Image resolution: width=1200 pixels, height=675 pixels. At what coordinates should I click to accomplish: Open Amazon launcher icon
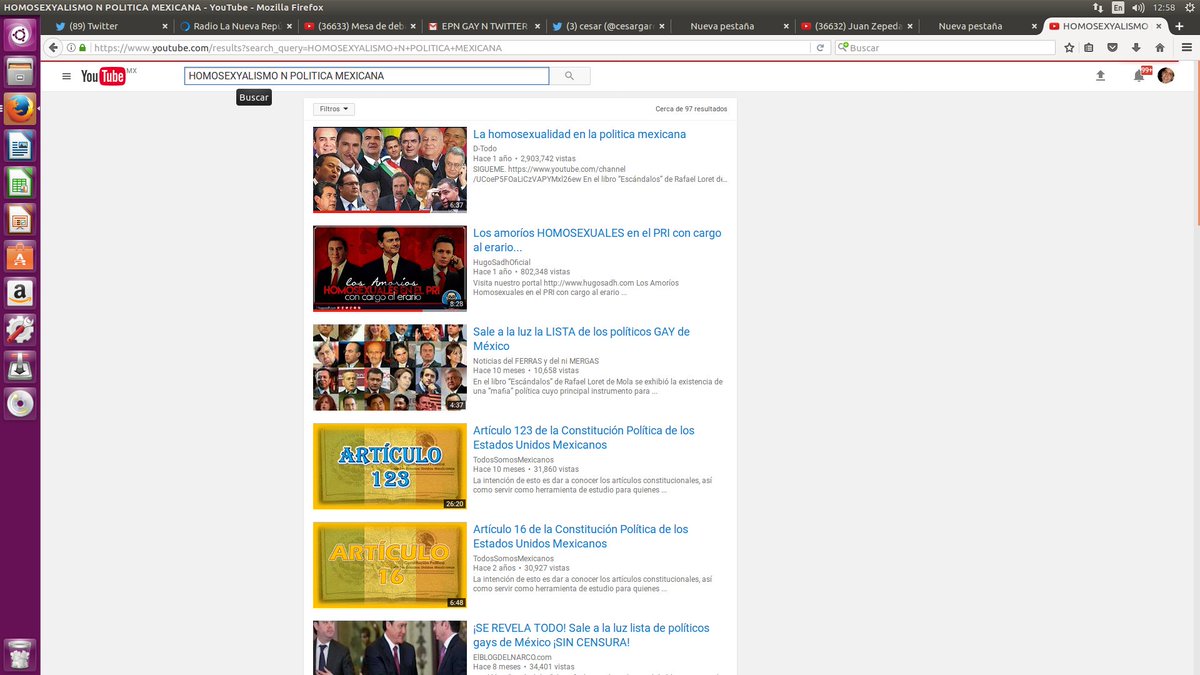pyautogui.click(x=20, y=292)
